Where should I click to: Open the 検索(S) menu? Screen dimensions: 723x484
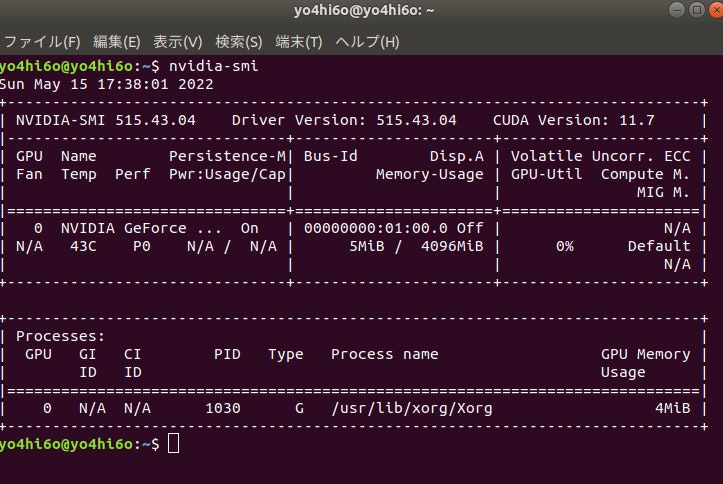[239, 42]
